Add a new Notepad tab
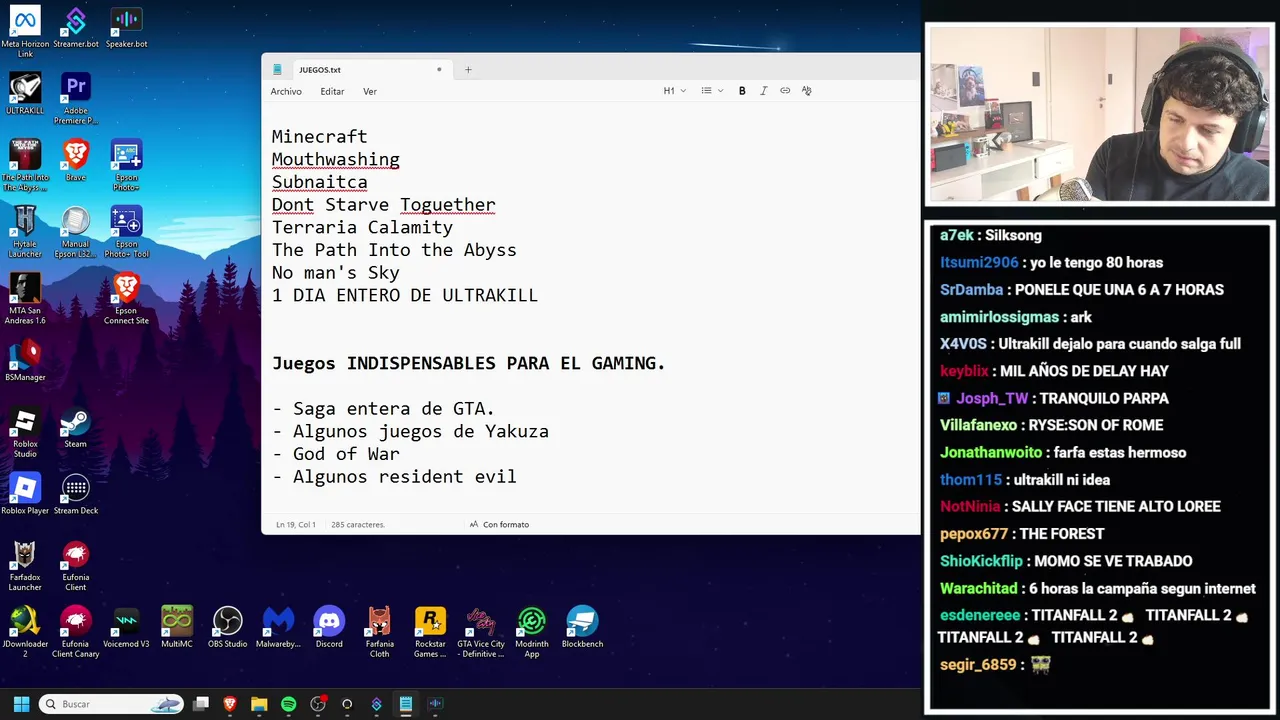 click(x=468, y=70)
